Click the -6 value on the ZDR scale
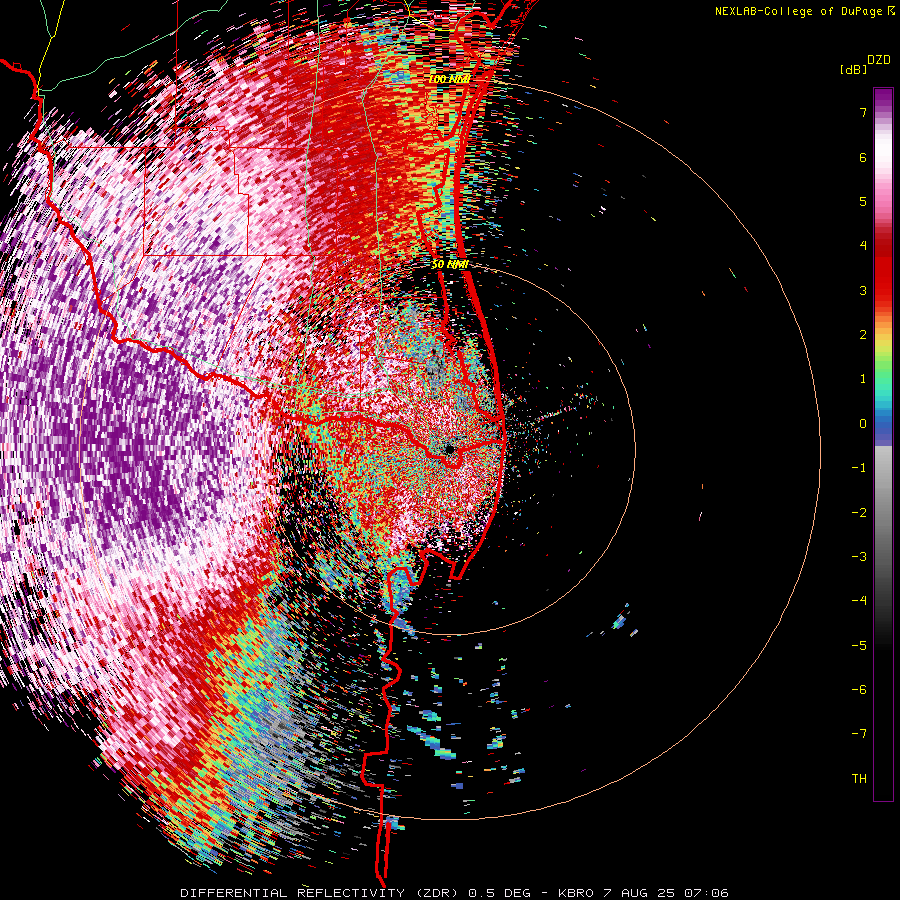Image resolution: width=900 pixels, height=900 pixels. tap(859, 690)
